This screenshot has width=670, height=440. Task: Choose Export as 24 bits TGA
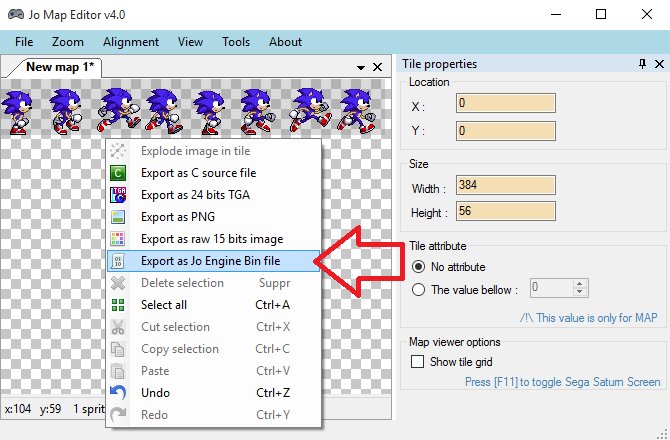coord(213,195)
